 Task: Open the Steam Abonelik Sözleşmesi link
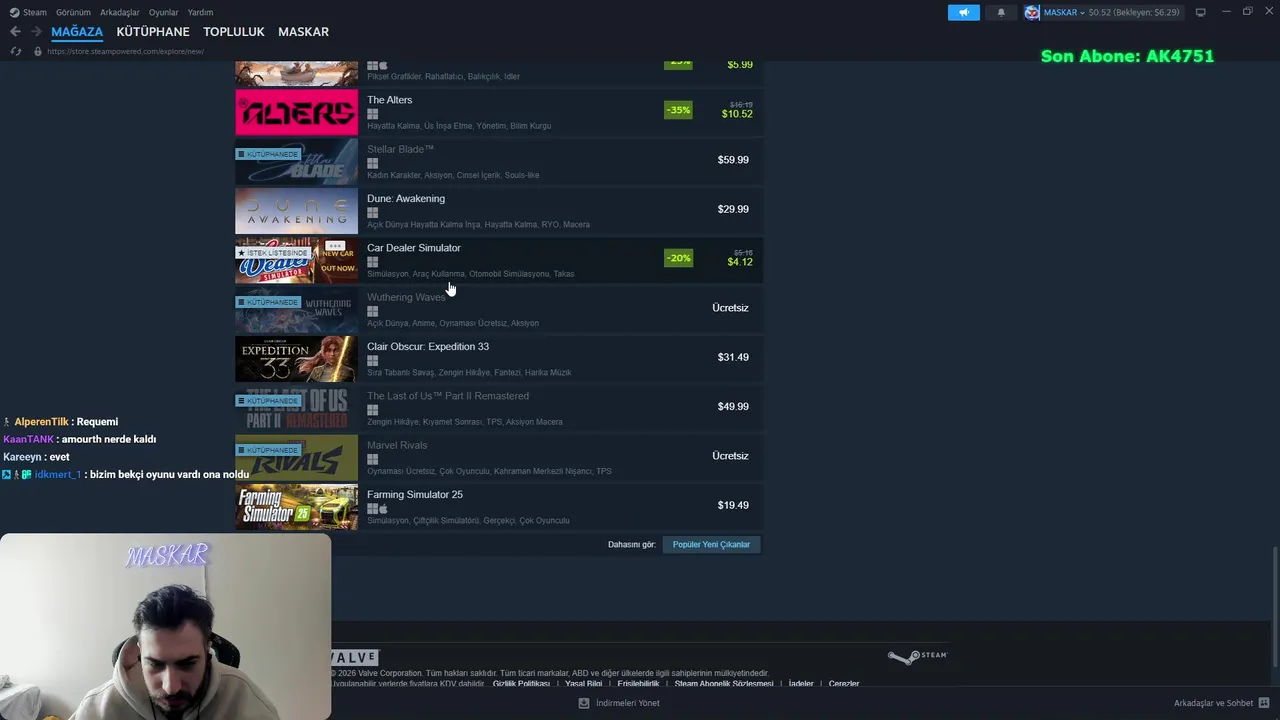724,684
